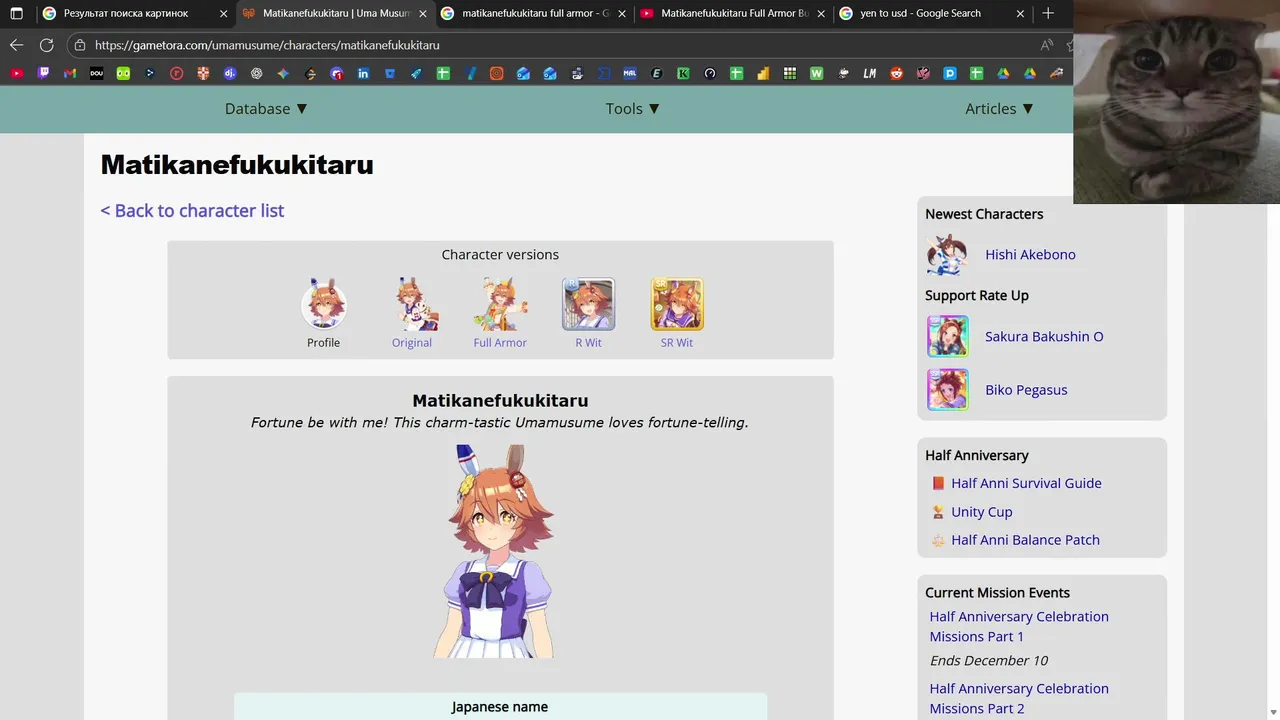Image resolution: width=1280 pixels, height=720 pixels.
Task: Click the Biko Pegasus card image
Action: click(947, 389)
